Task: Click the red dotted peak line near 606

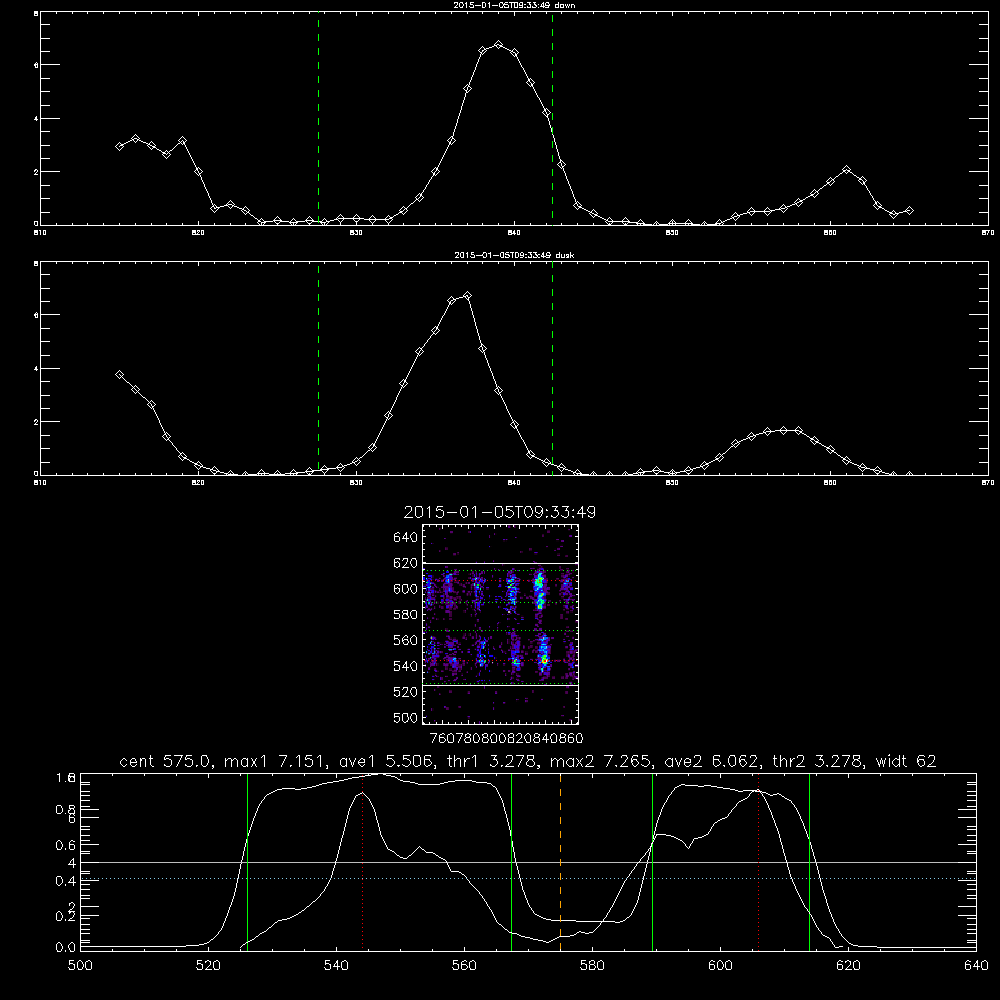Action: [x=758, y=862]
